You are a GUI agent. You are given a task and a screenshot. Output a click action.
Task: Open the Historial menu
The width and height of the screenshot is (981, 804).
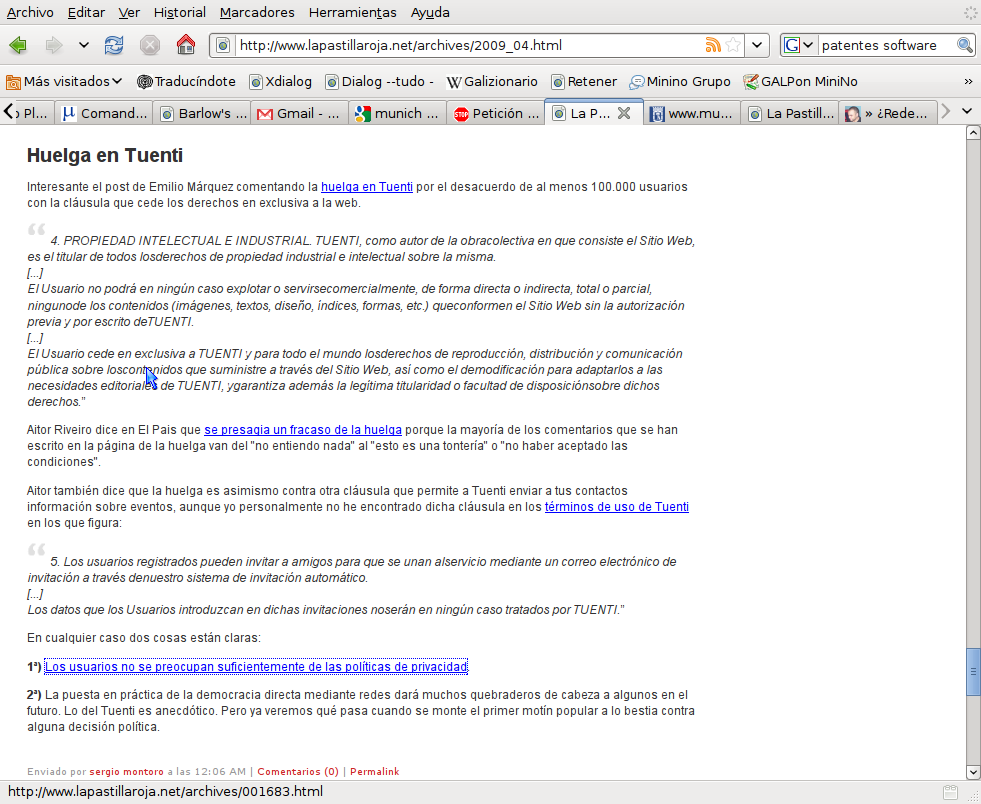(x=180, y=13)
